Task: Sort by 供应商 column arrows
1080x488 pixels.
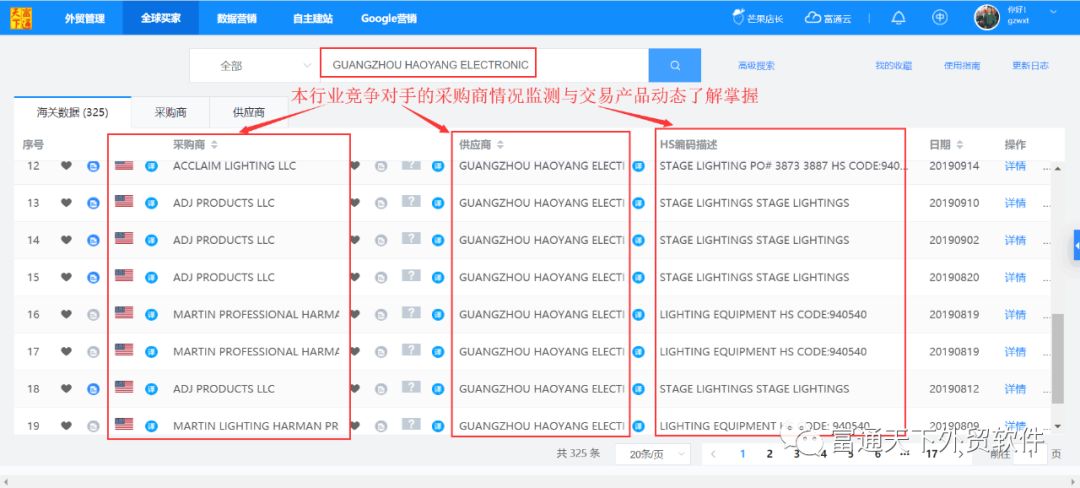Action: coord(500,145)
